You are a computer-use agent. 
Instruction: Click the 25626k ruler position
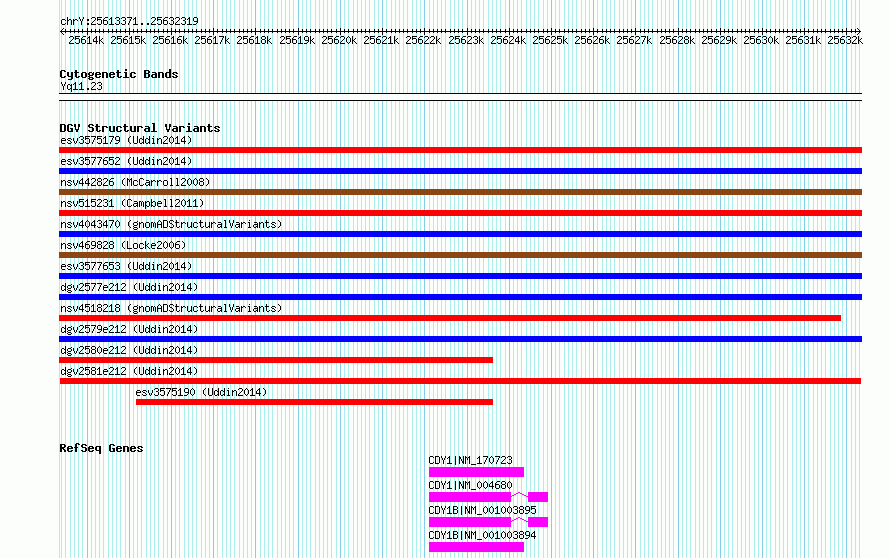(x=592, y=40)
